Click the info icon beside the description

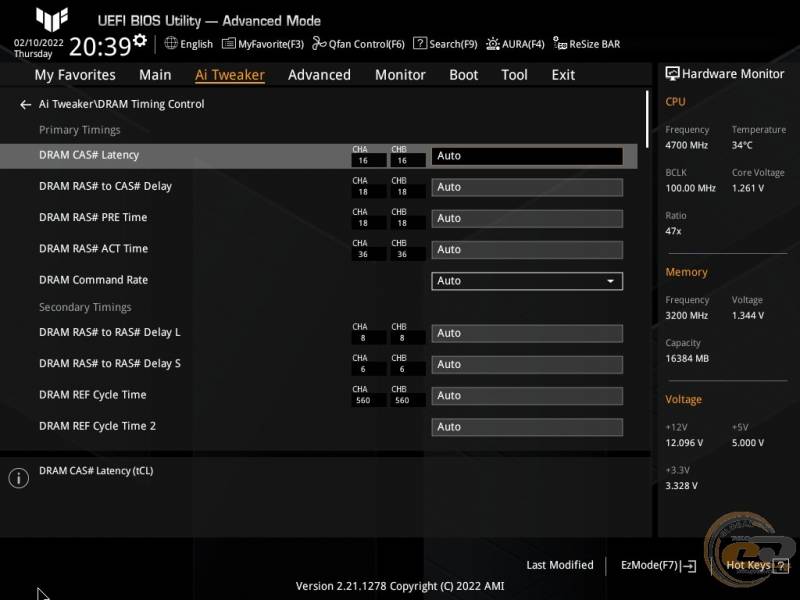click(x=19, y=478)
